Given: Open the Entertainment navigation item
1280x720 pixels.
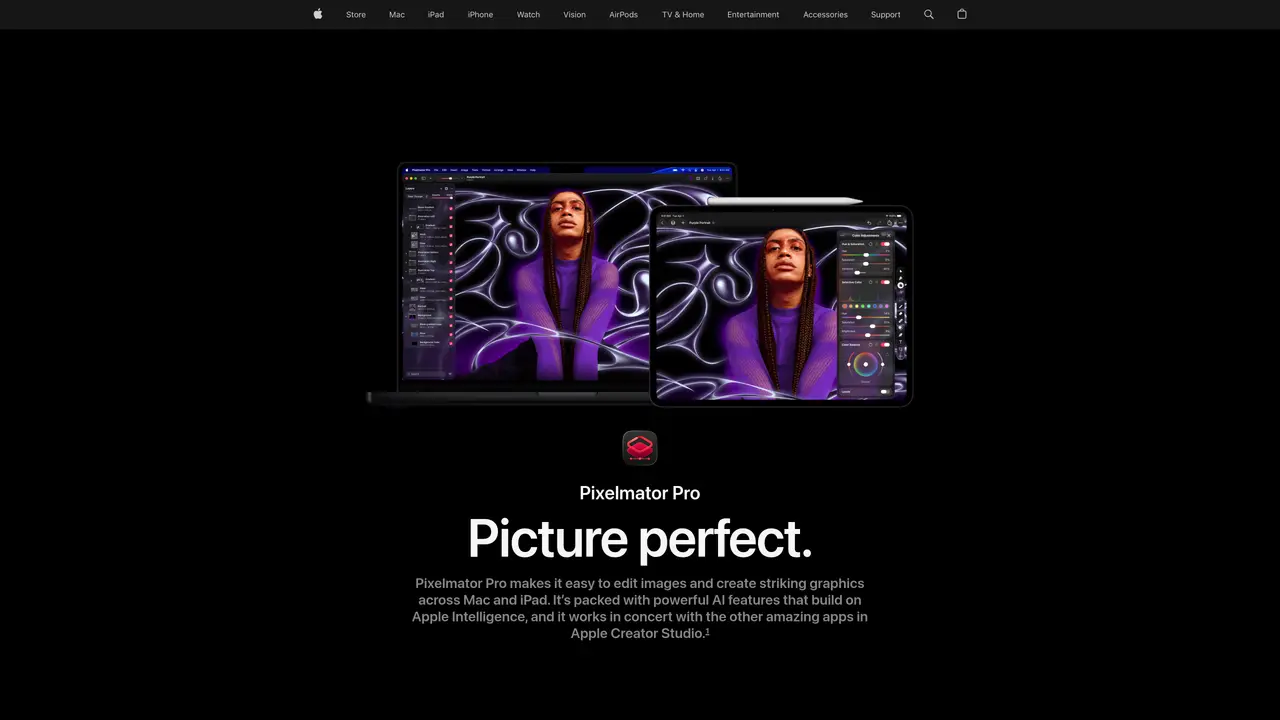Looking at the screenshot, I should (x=753, y=14).
